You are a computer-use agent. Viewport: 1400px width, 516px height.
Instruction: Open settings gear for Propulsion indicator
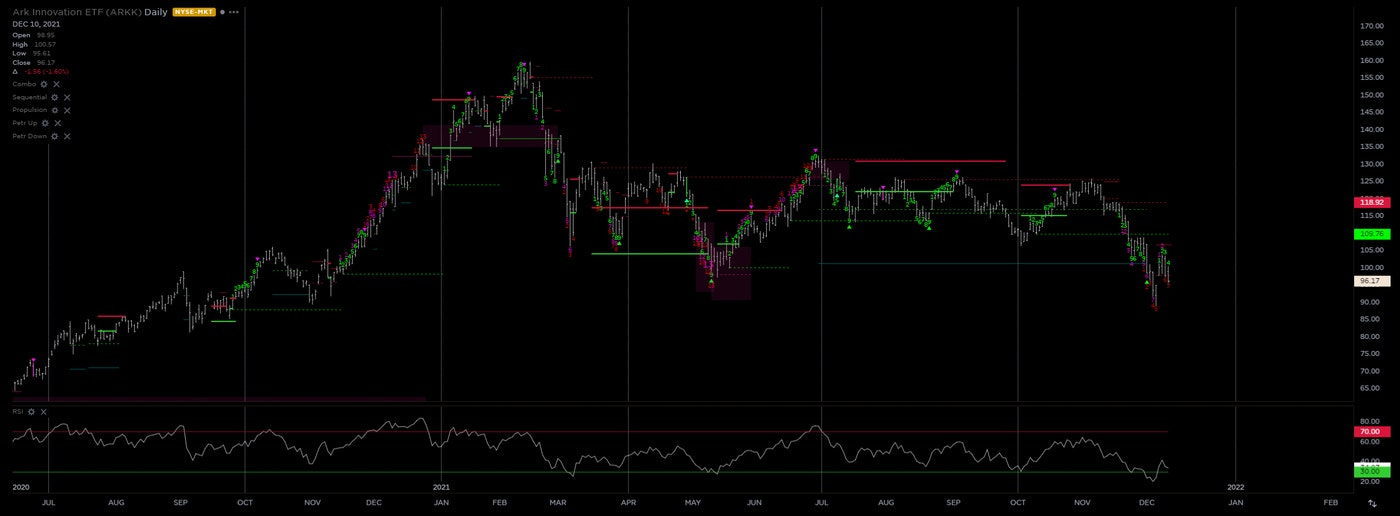(54, 110)
